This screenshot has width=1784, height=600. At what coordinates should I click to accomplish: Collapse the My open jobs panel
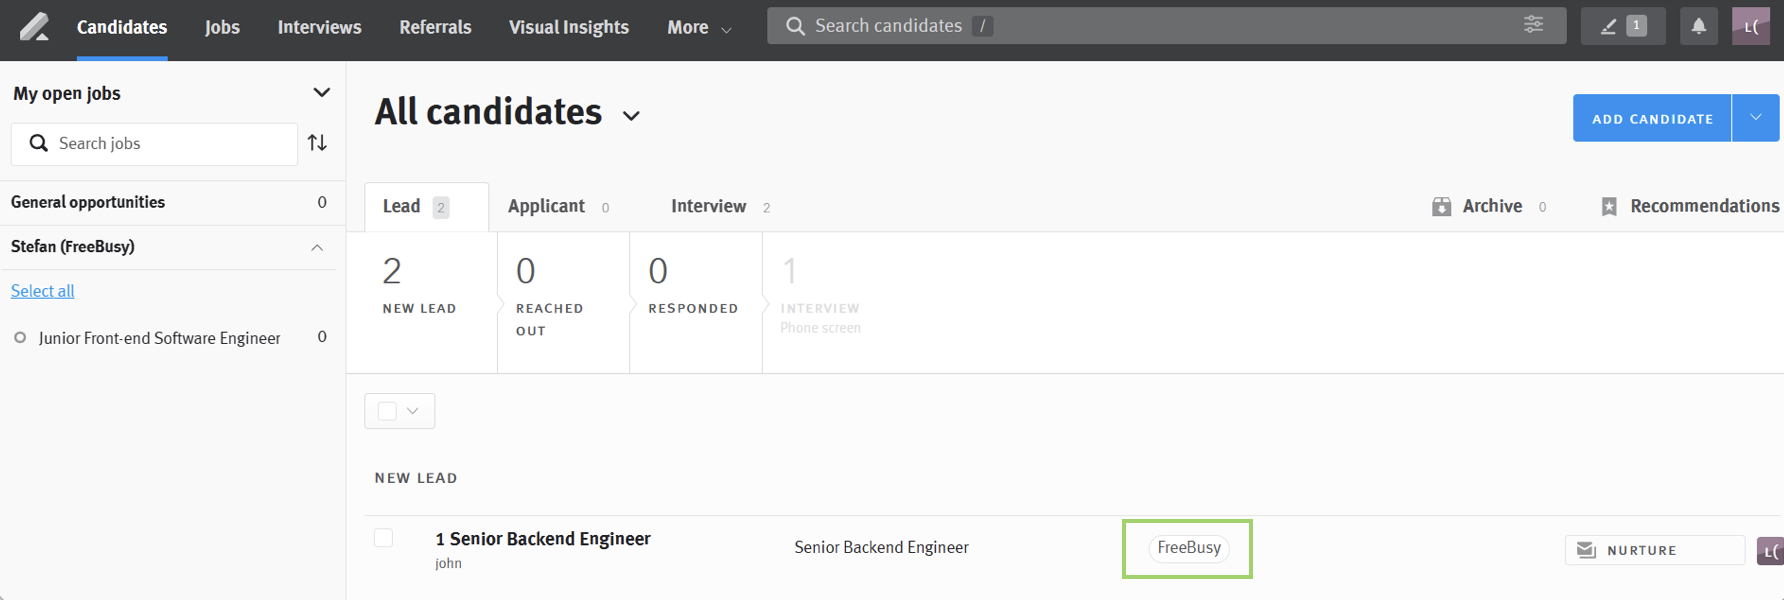click(x=321, y=93)
